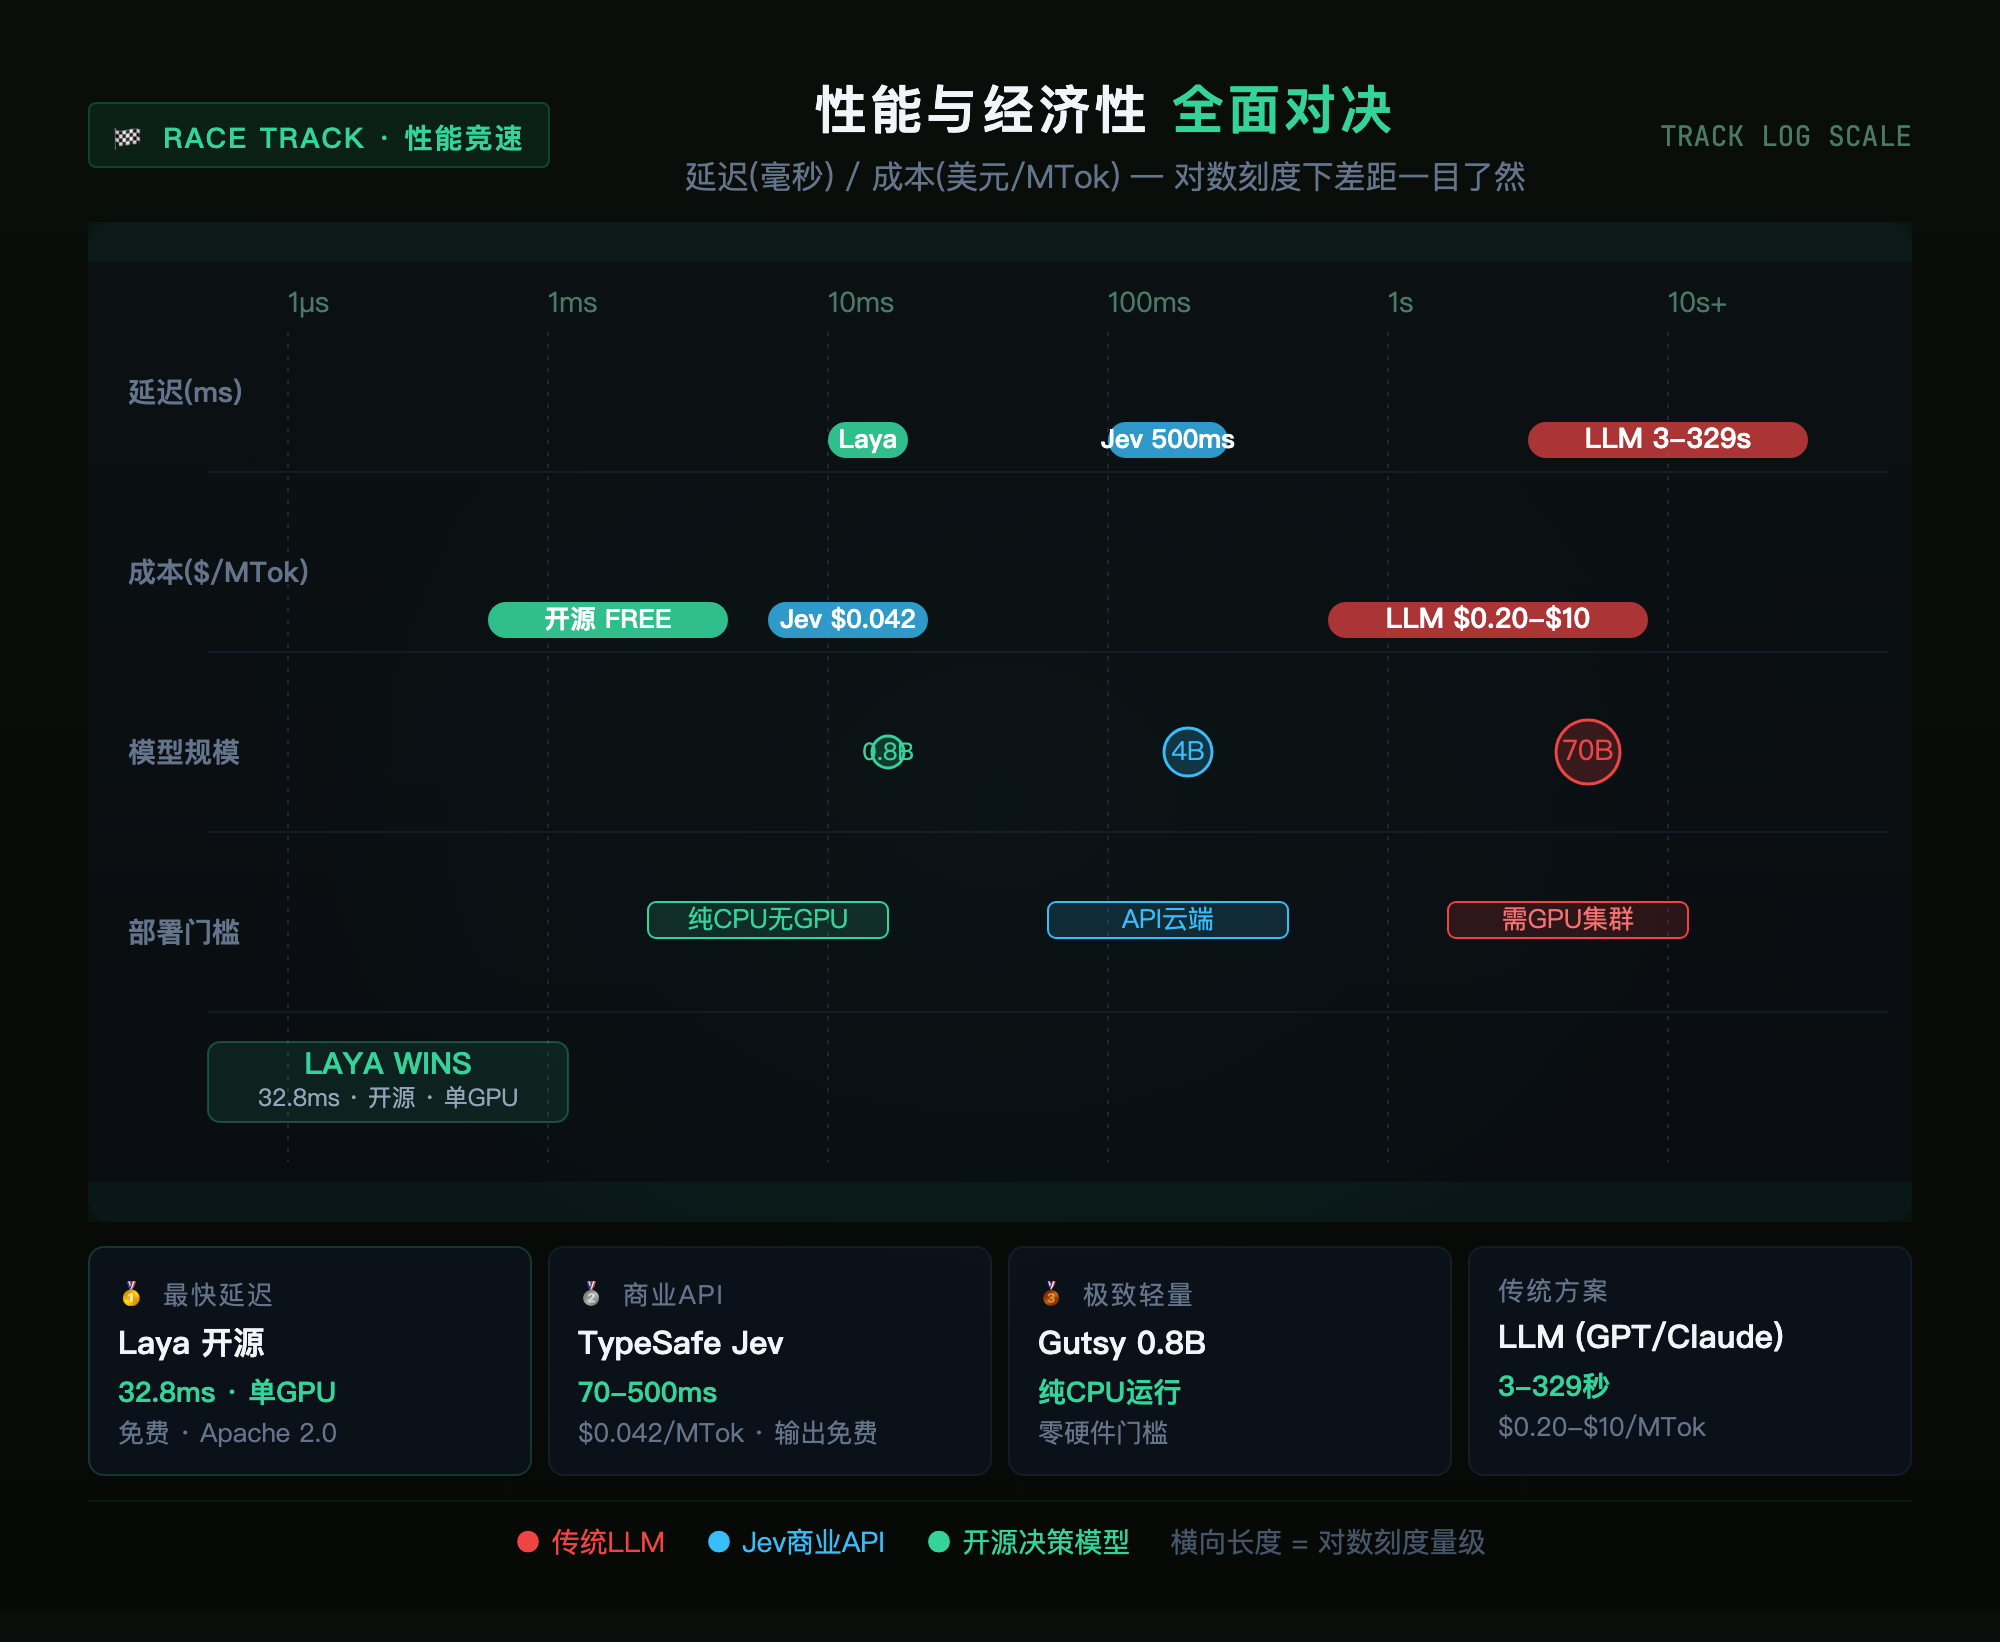
Task: Click the 部署门槛 row label
Action: (x=184, y=932)
